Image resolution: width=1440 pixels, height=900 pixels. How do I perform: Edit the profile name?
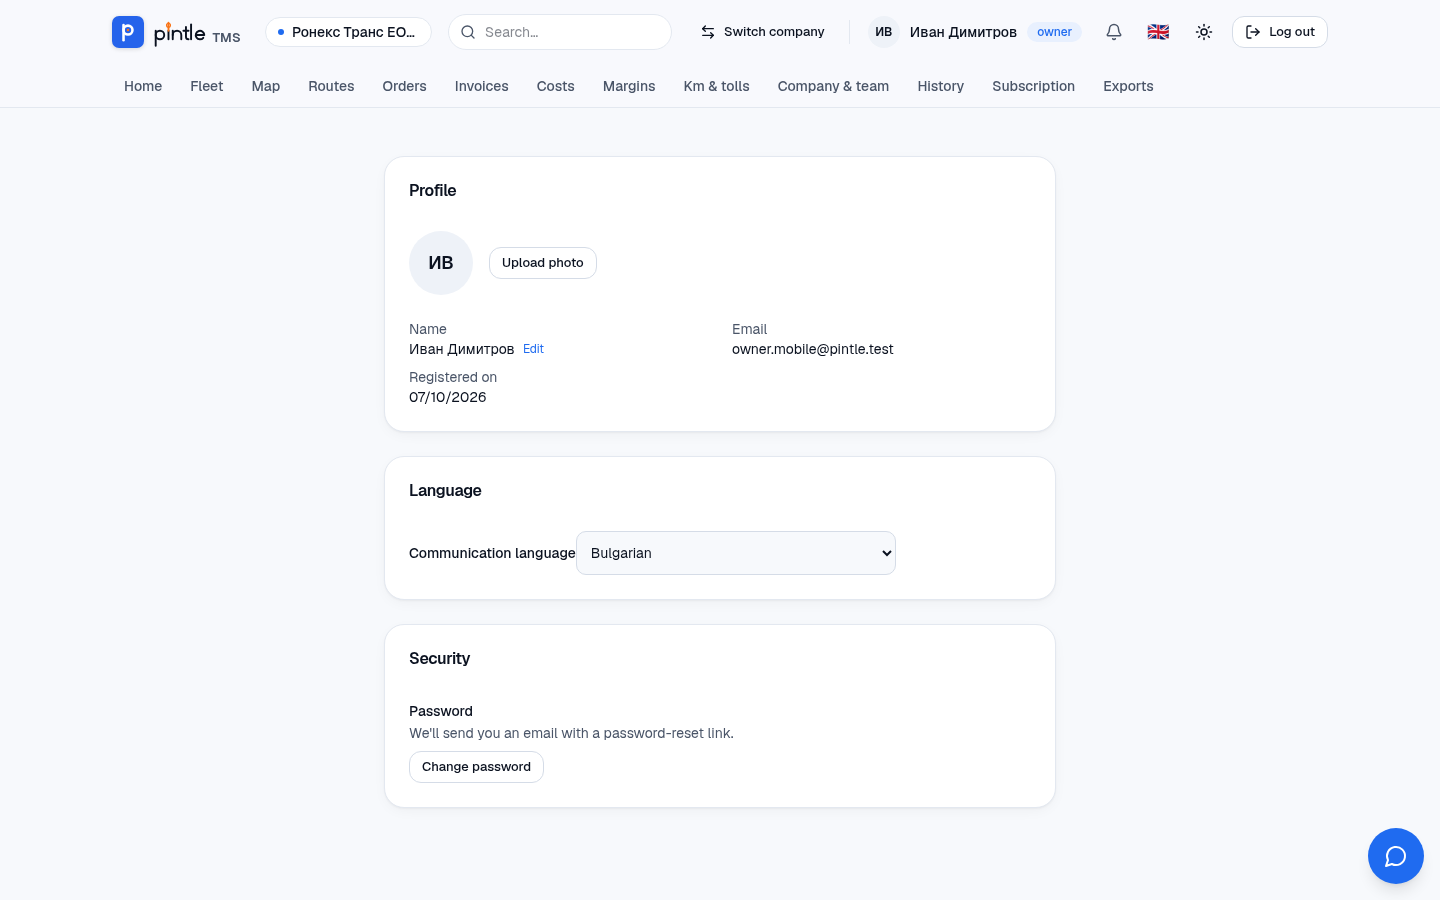point(533,349)
